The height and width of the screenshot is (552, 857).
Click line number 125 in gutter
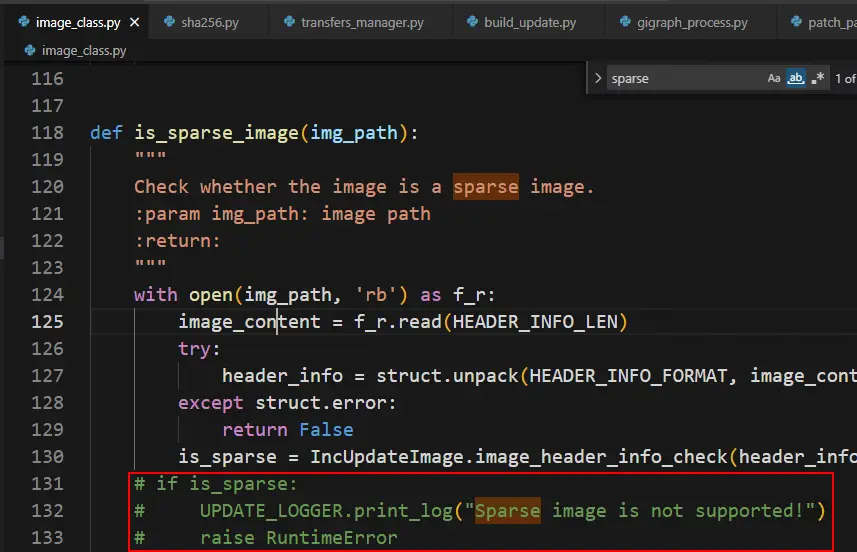tap(48, 322)
